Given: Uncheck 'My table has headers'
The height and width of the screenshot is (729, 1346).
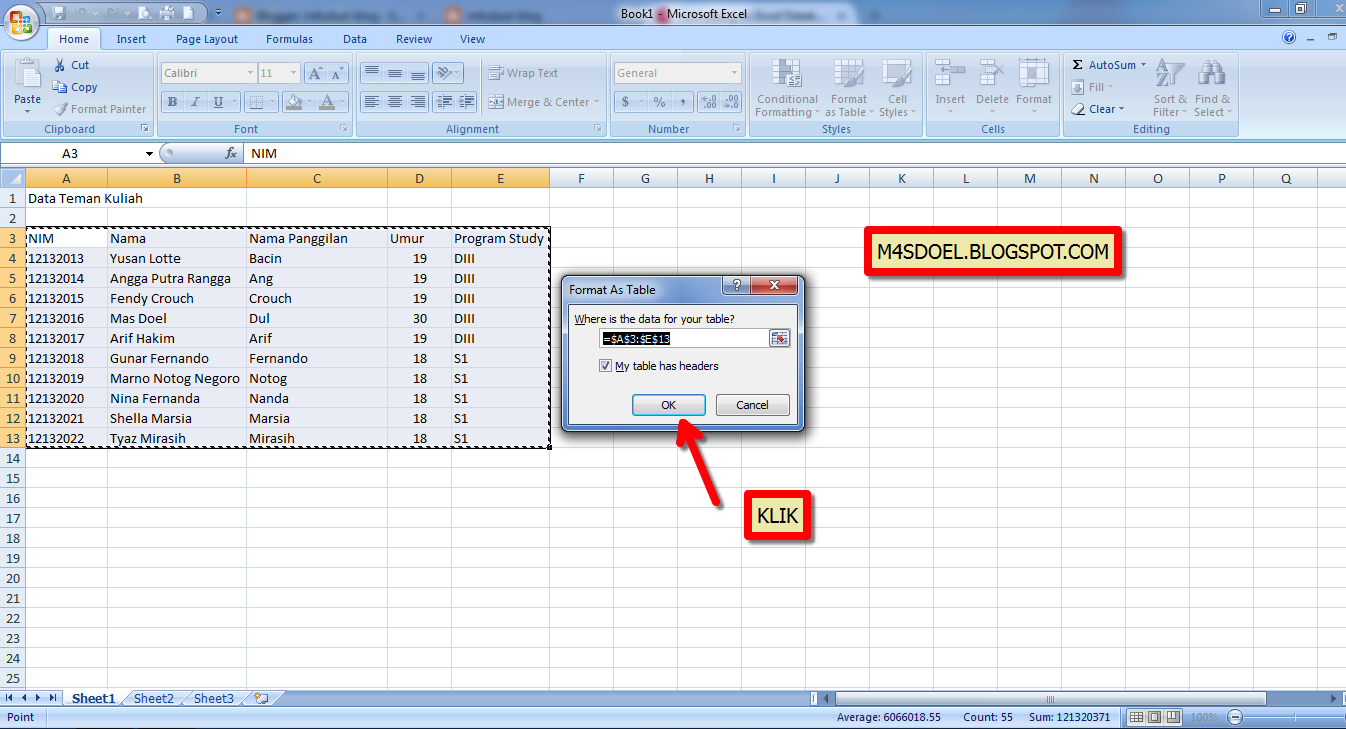Looking at the screenshot, I should [x=605, y=365].
